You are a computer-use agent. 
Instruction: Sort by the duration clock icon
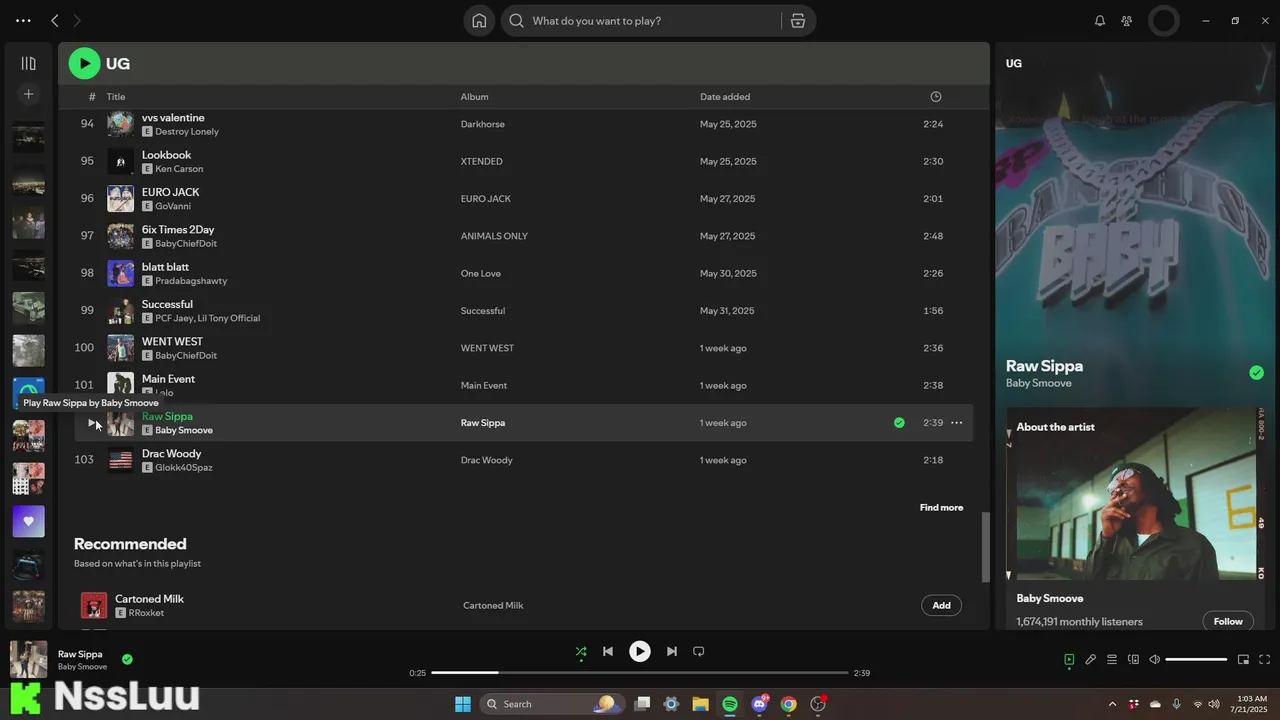pos(936,97)
